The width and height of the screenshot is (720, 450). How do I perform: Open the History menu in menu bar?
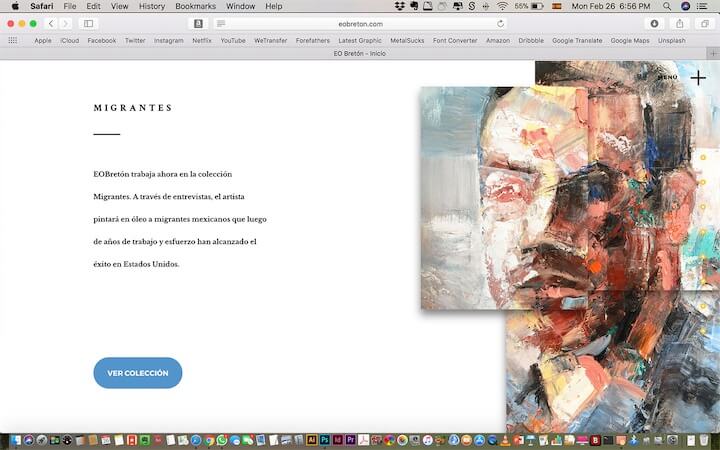pos(152,6)
